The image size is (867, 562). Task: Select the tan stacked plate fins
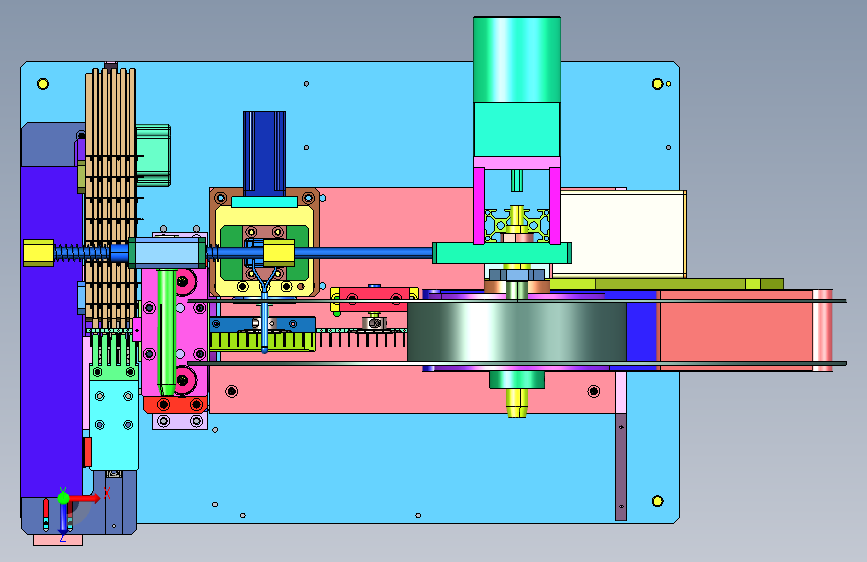(111, 197)
